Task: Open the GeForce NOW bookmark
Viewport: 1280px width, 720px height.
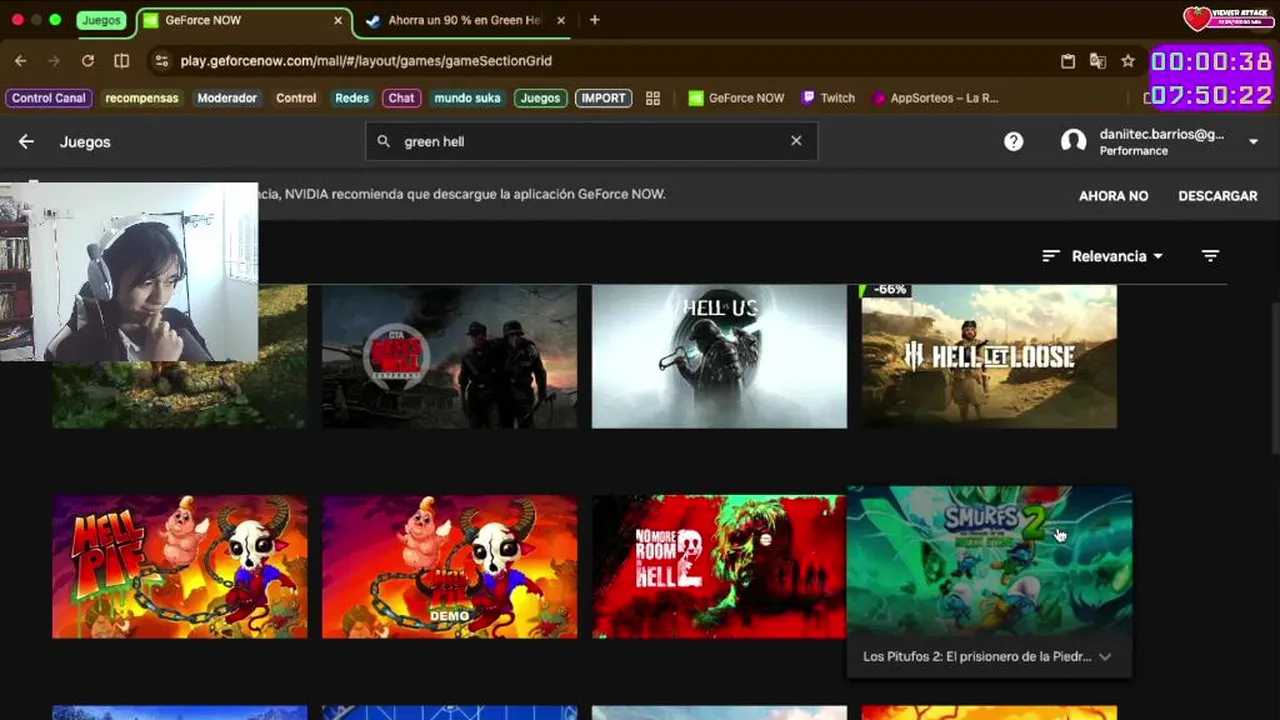Action: coord(737,98)
